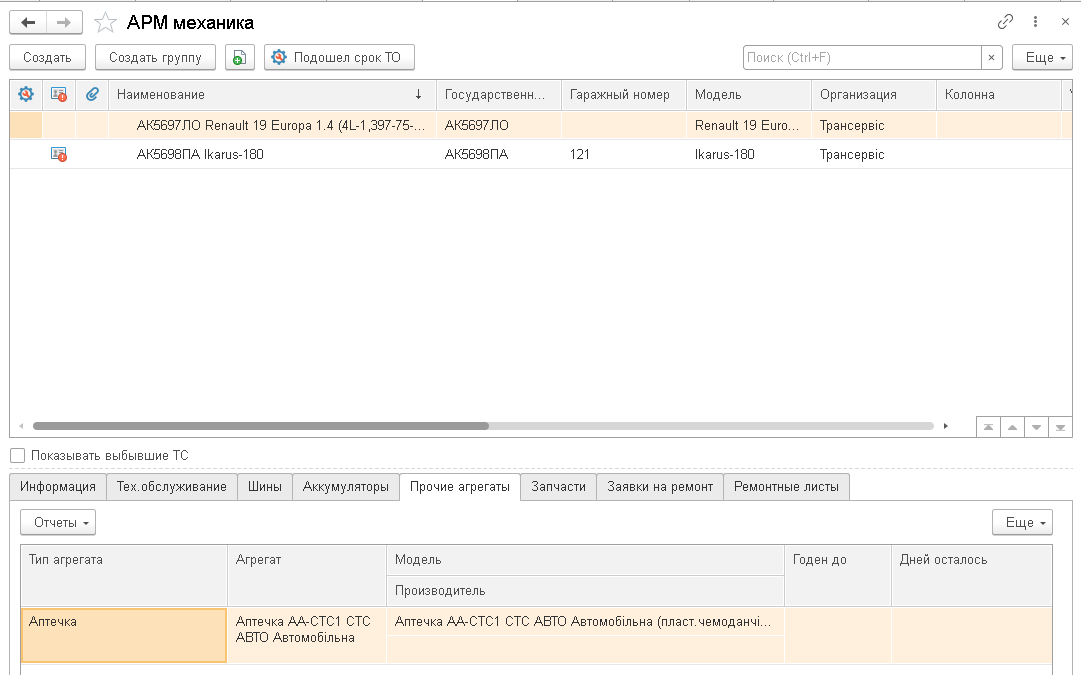Click the paperclip attachments column header
The height and width of the screenshot is (675, 1081).
(92, 94)
